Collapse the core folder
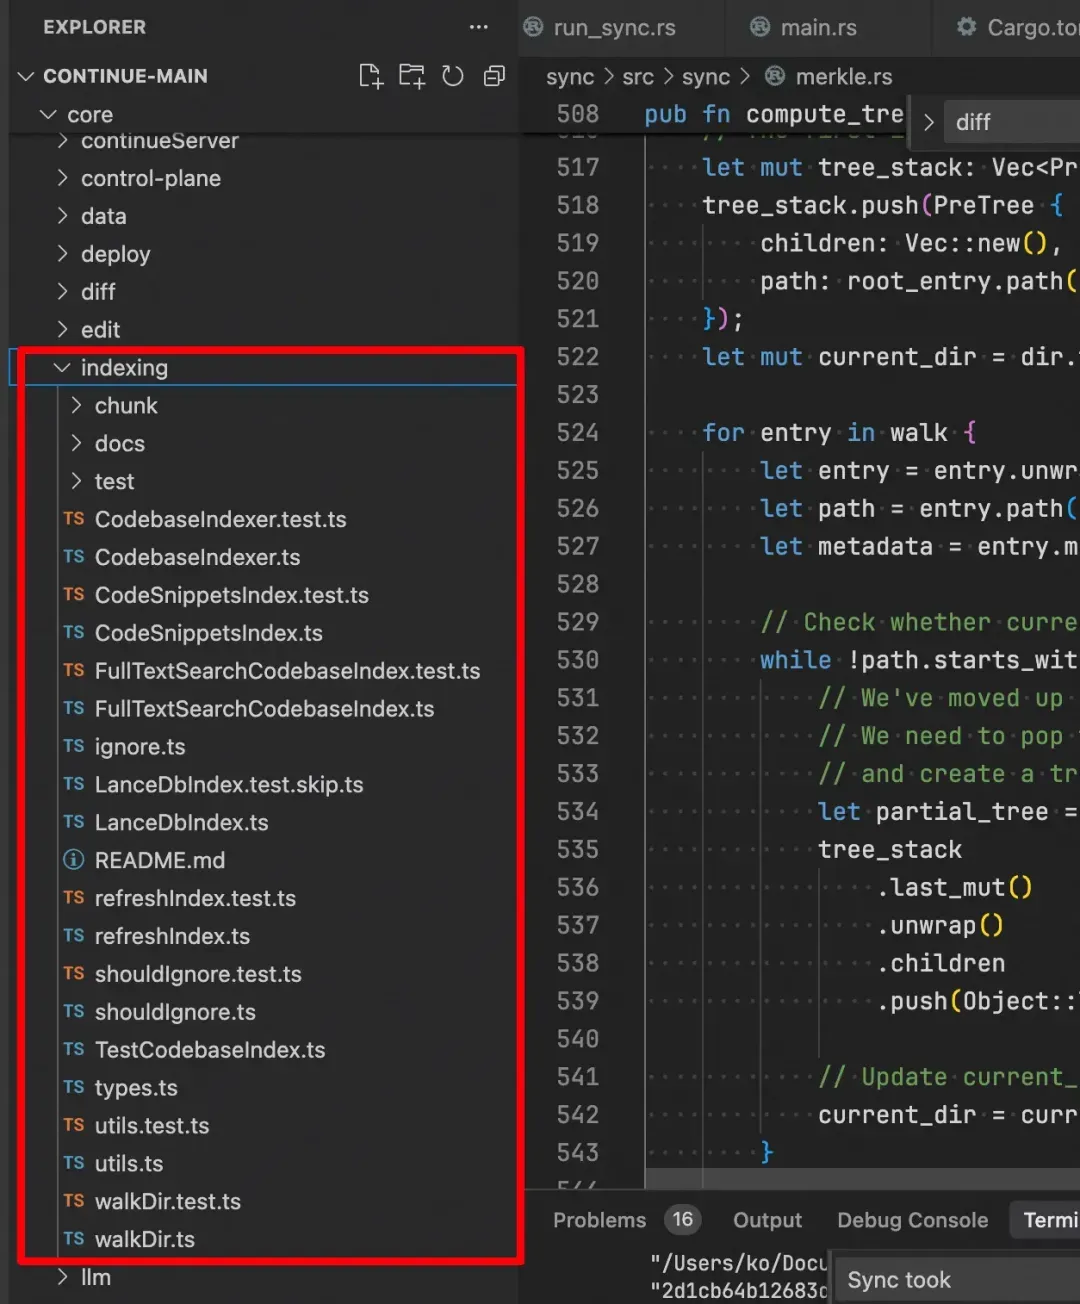 47,115
